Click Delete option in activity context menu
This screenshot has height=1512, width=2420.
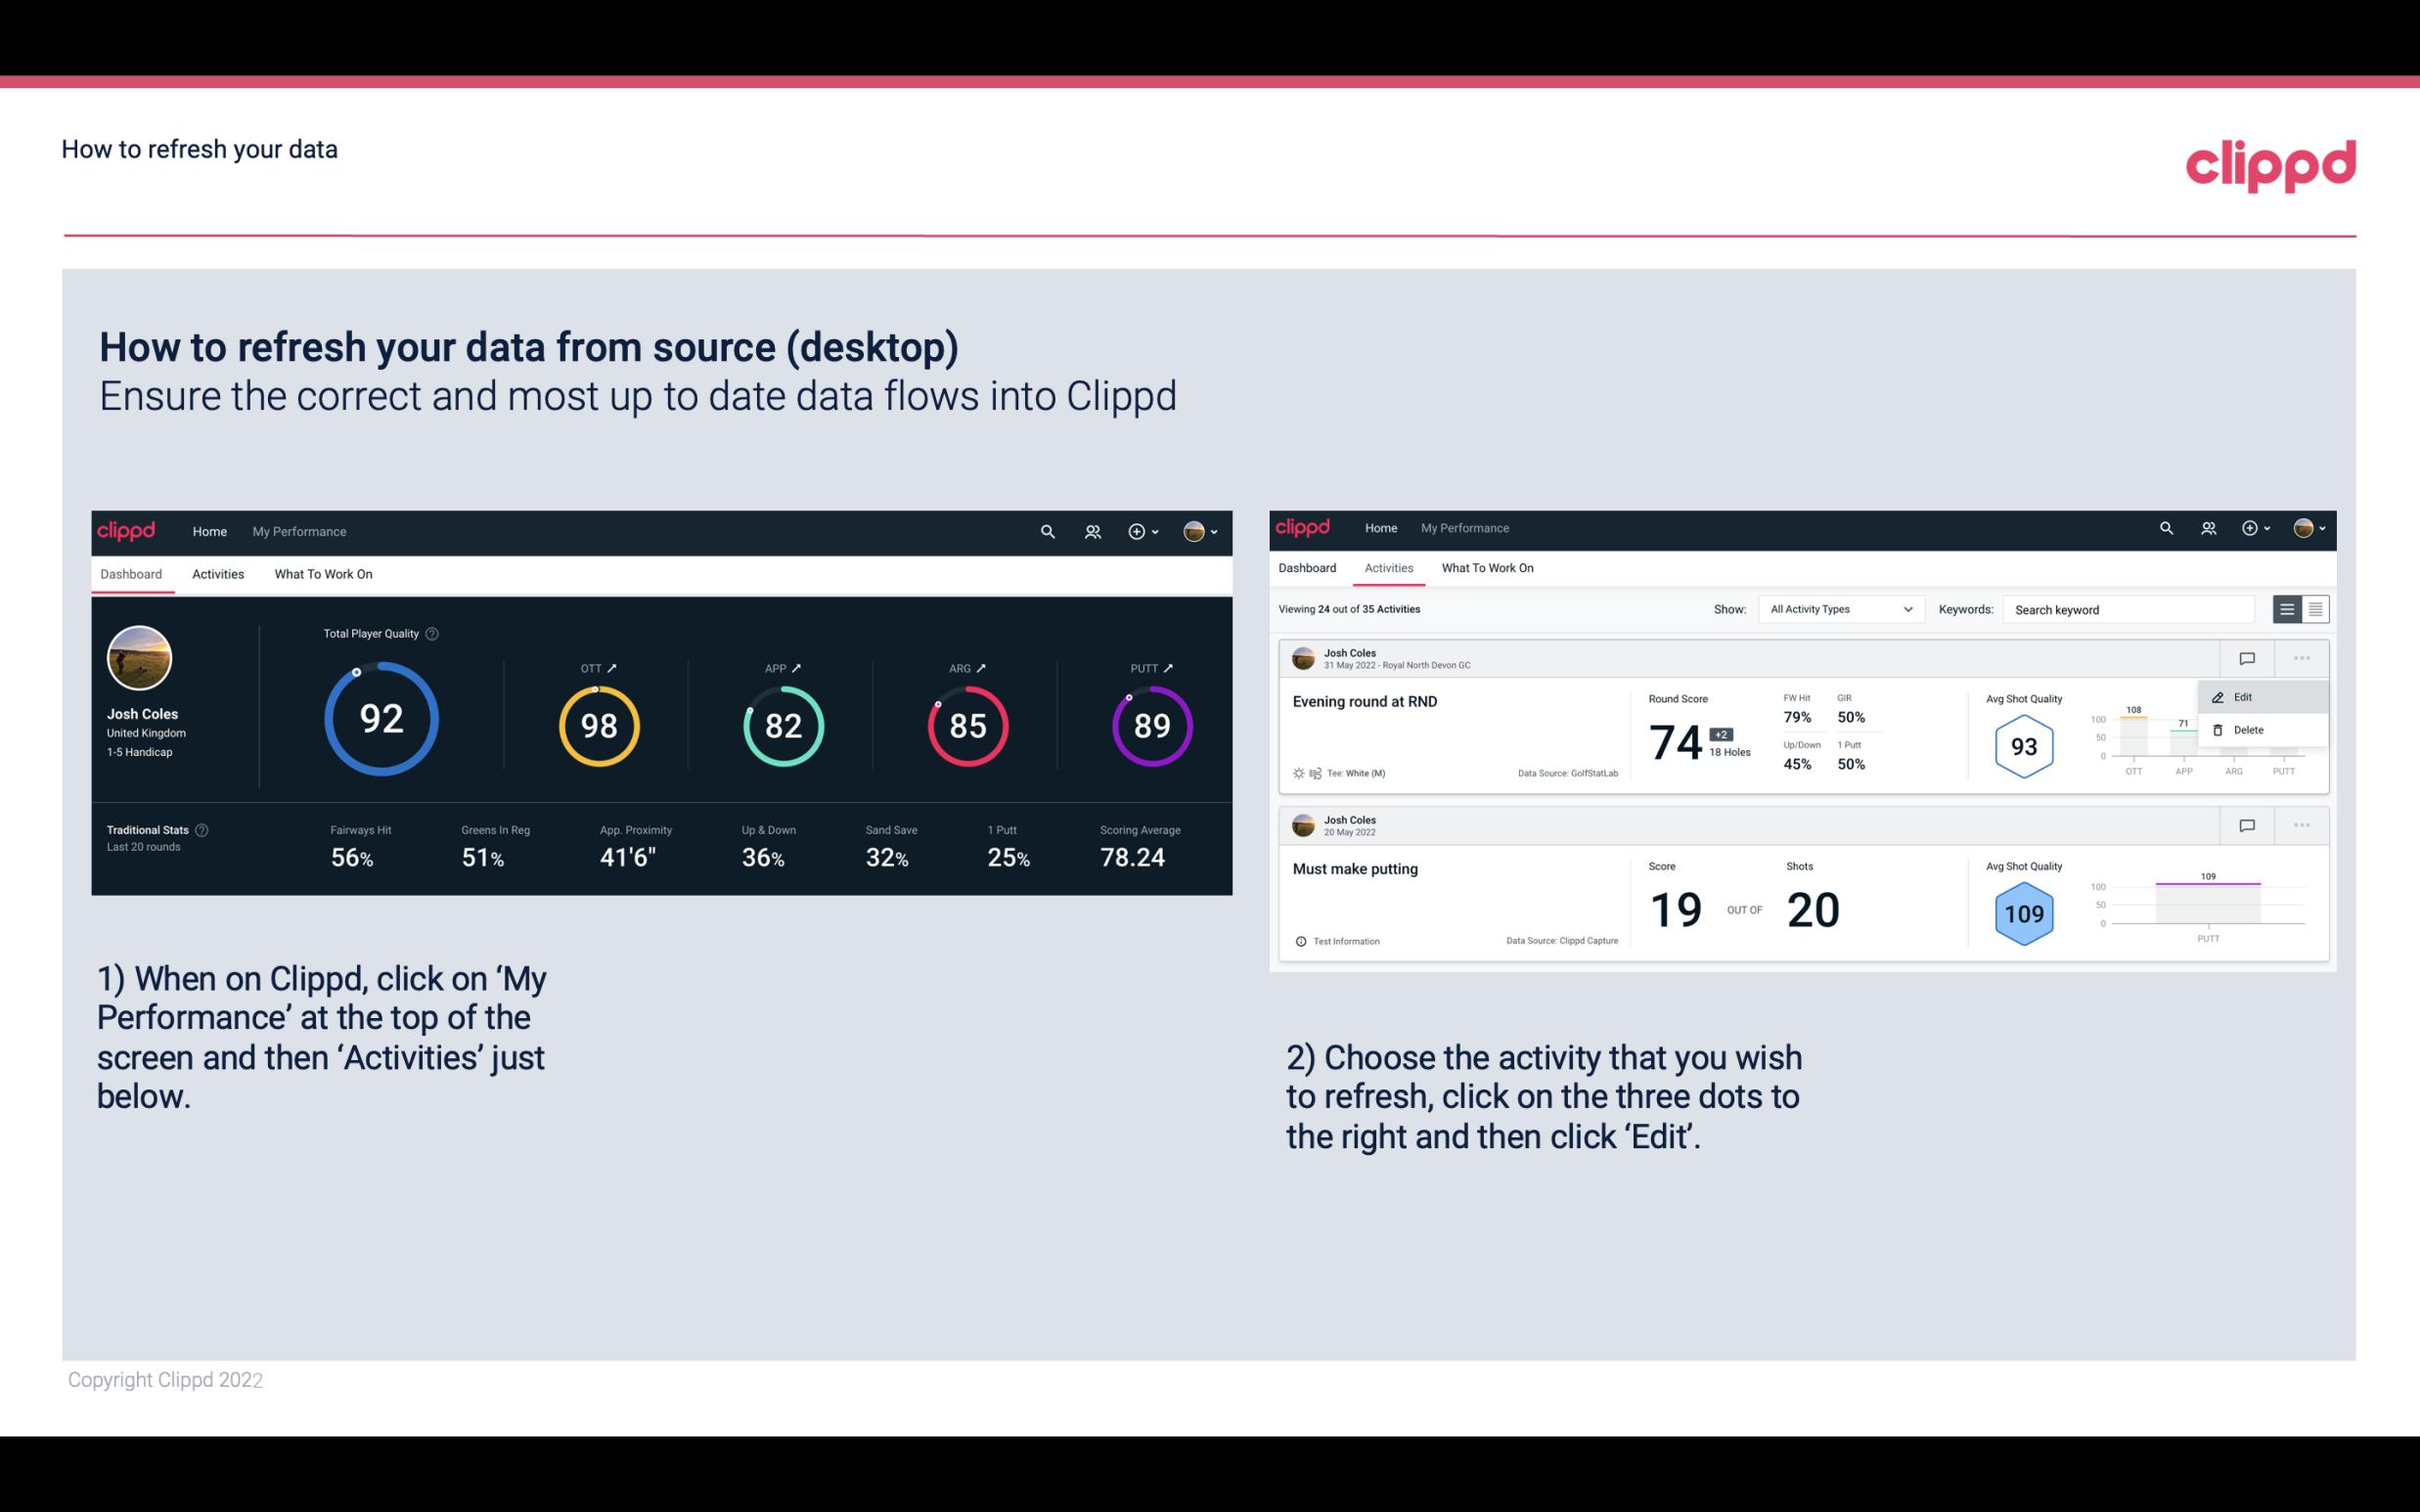pos(2253,730)
